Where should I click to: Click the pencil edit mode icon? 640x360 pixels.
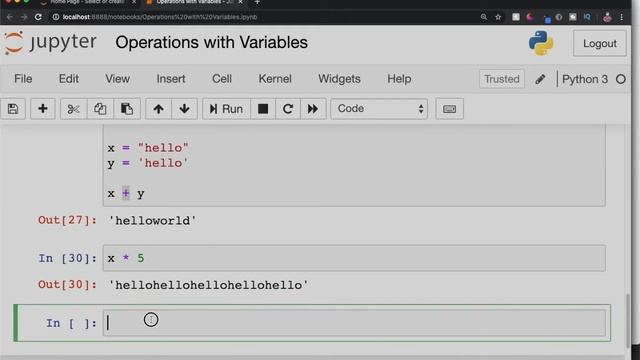[540, 79]
